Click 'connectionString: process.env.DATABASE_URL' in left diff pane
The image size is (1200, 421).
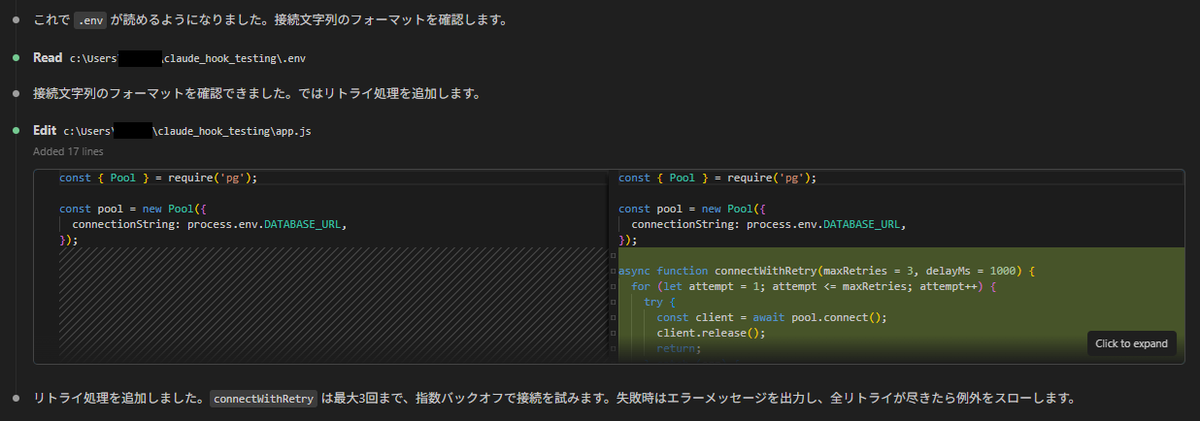tap(209, 224)
